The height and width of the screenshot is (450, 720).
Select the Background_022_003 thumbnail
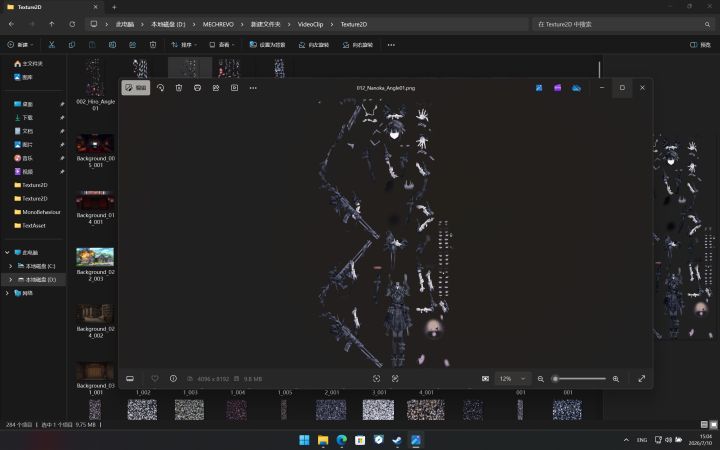click(95, 257)
